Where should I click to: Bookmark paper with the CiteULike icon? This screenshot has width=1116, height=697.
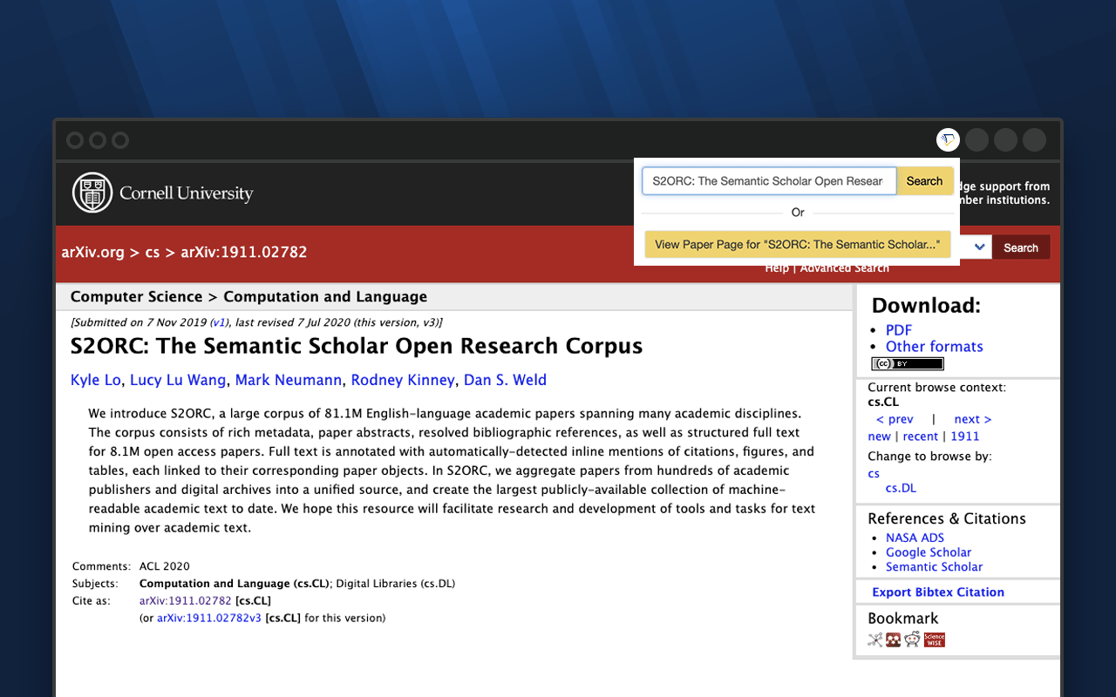point(876,640)
